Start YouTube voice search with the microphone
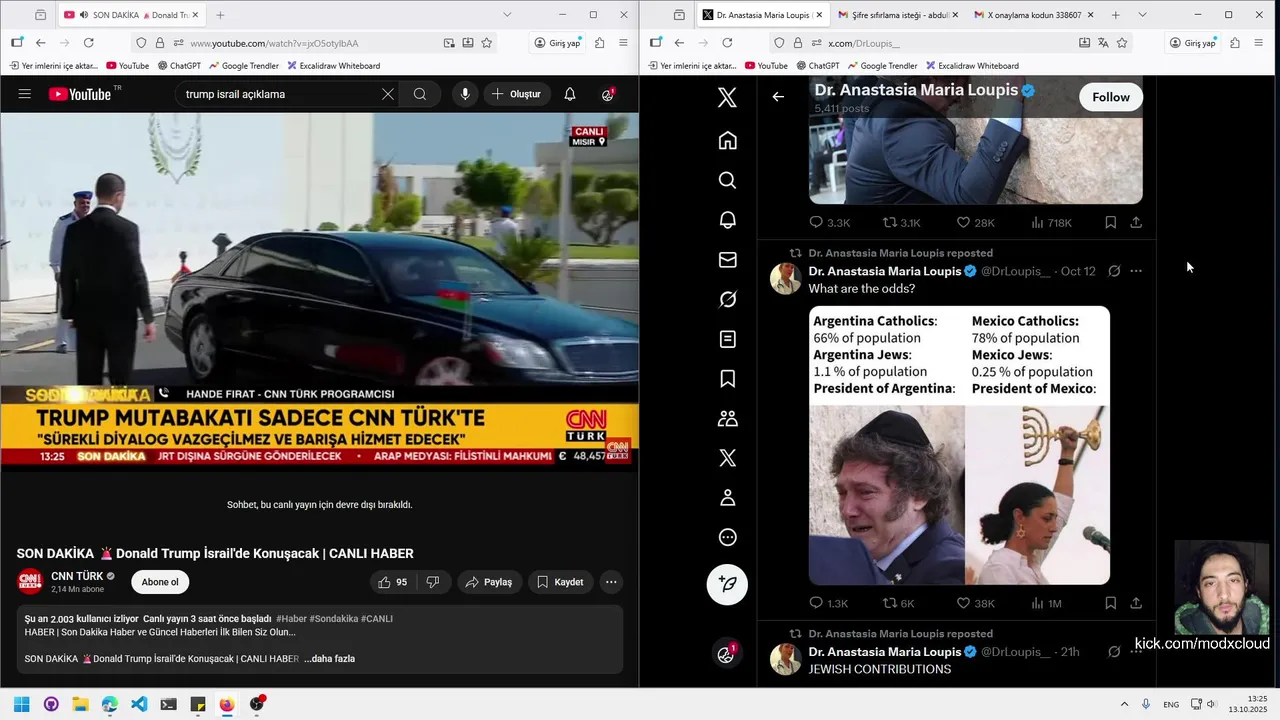Viewport: 1280px width, 720px height. 465,94
